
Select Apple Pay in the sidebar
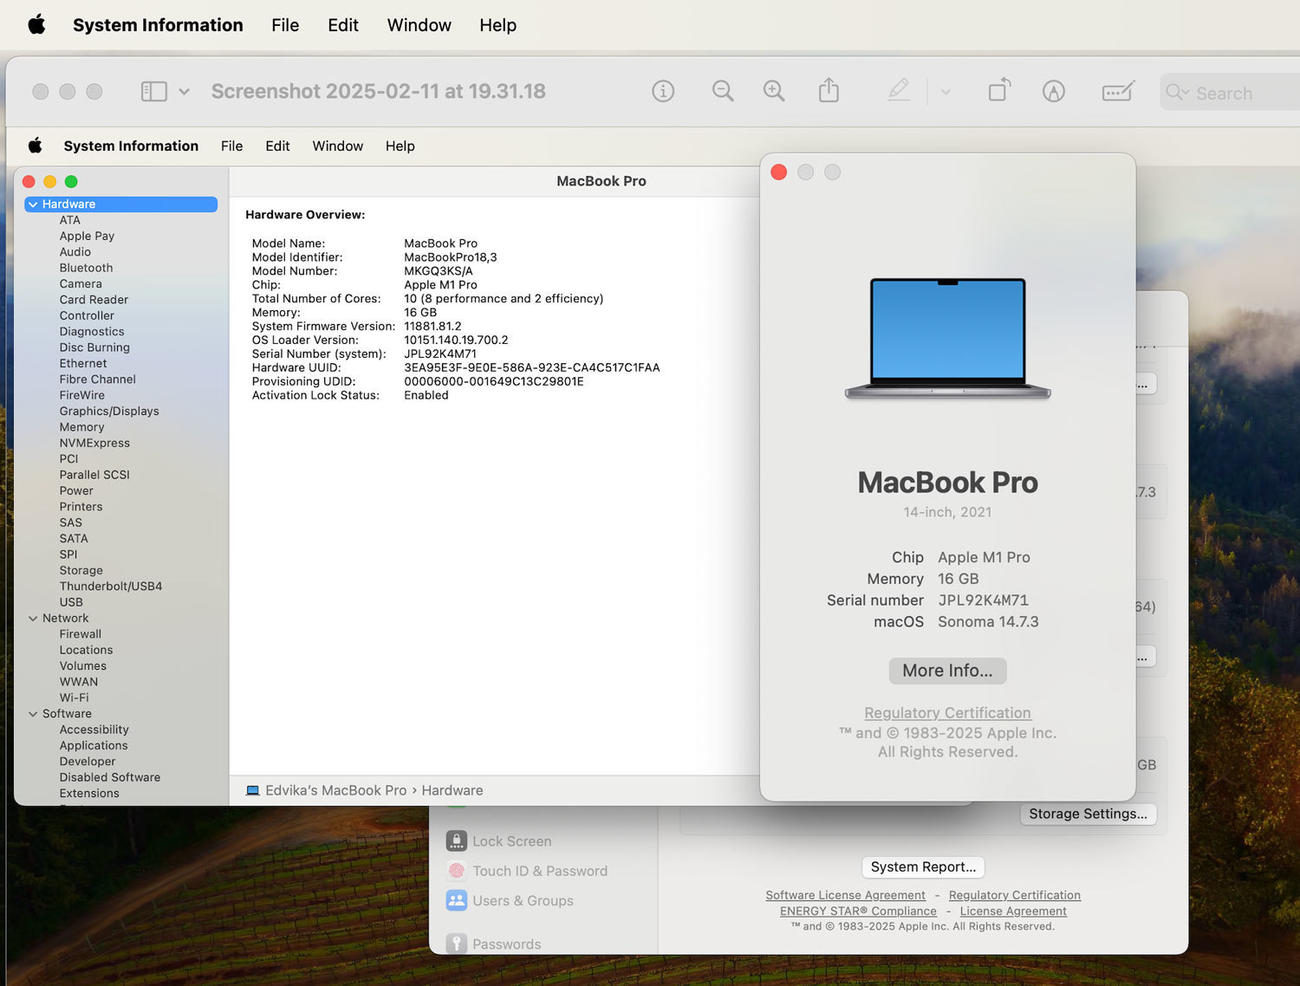click(x=87, y=236)
